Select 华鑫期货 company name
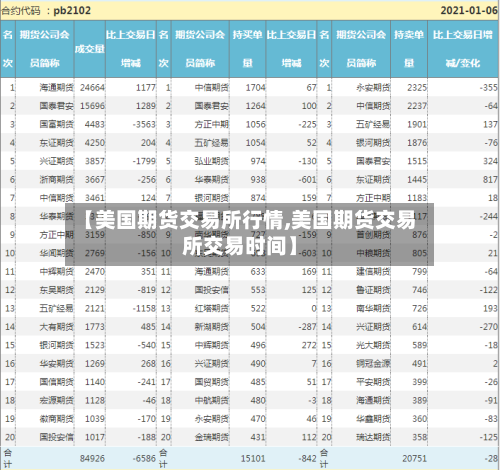Viewport: 500px width, 470px height. click(373, 419)
